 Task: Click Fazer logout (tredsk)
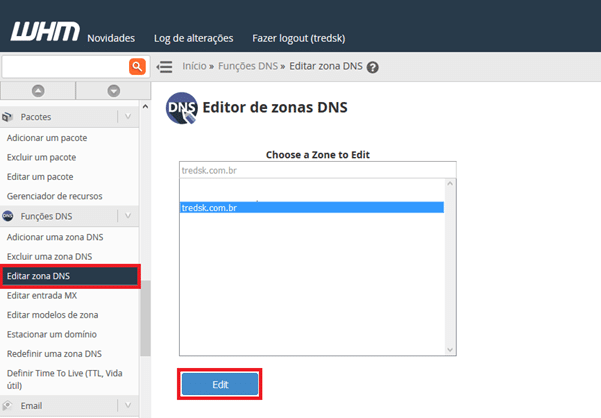tap(299, 38)
